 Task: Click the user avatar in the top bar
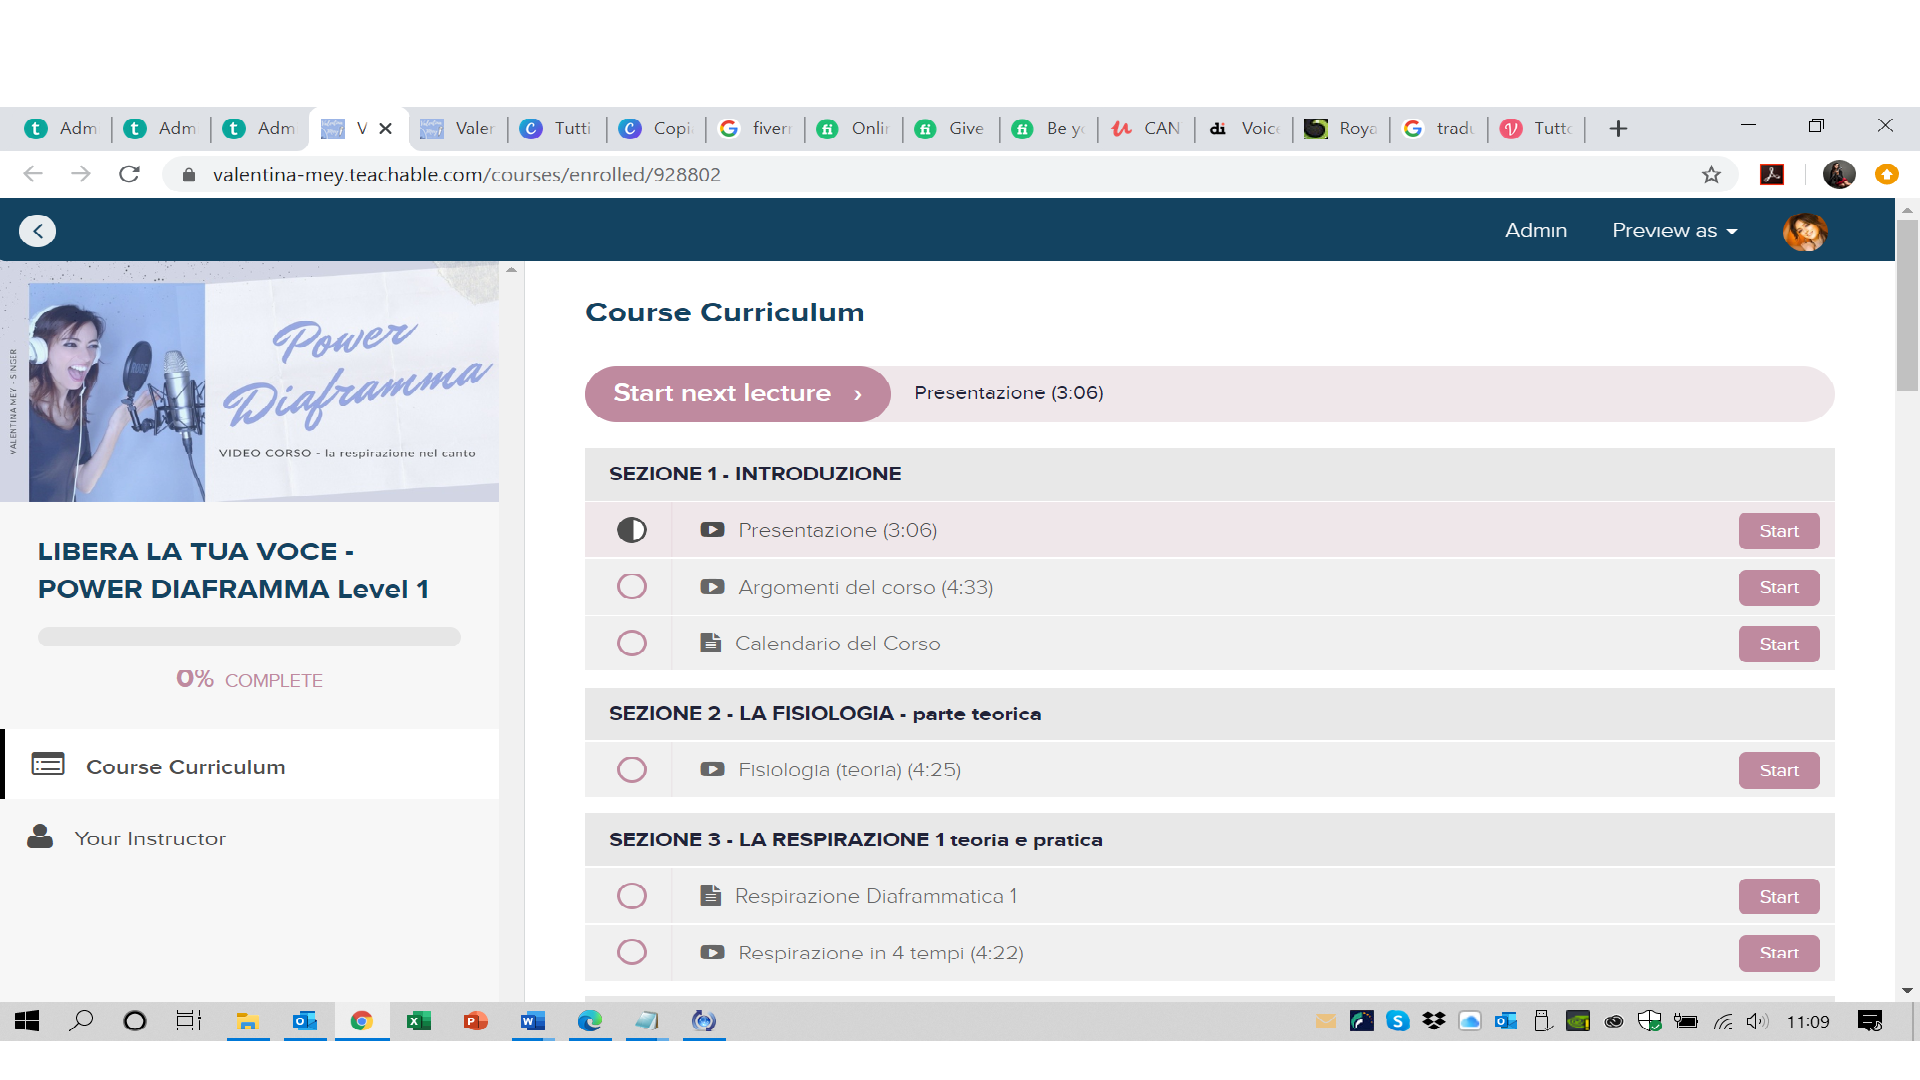coord(1805,231)
